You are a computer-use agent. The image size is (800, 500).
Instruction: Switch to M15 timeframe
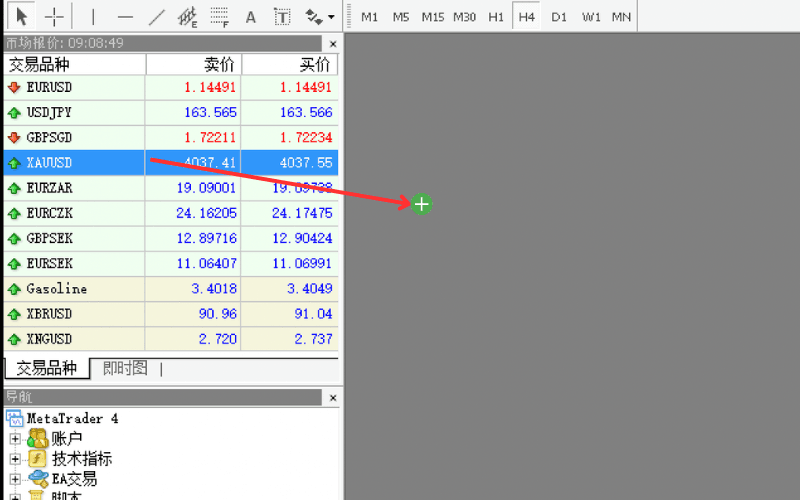pyautogui.click(x=433, y=17)
